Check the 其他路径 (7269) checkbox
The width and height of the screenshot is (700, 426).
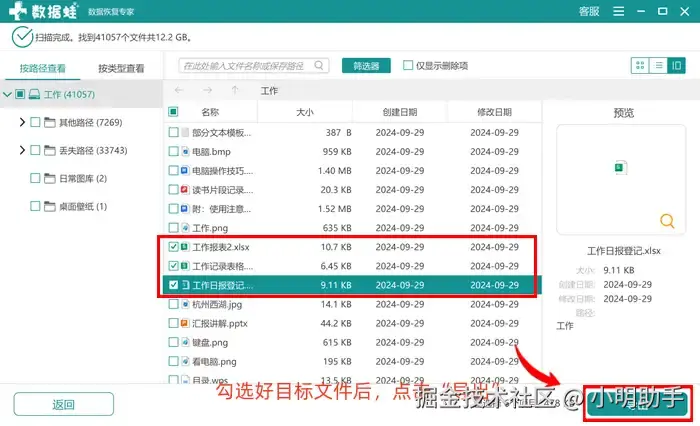pyautogui.click(x=35, y=122)
